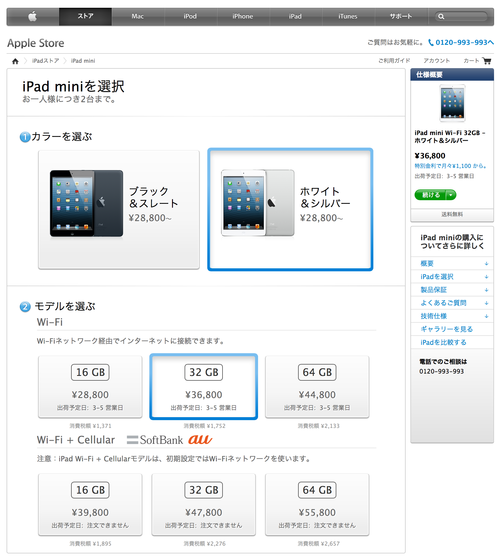Open the iPad tab
500x557 pixels.
[295, 16]
